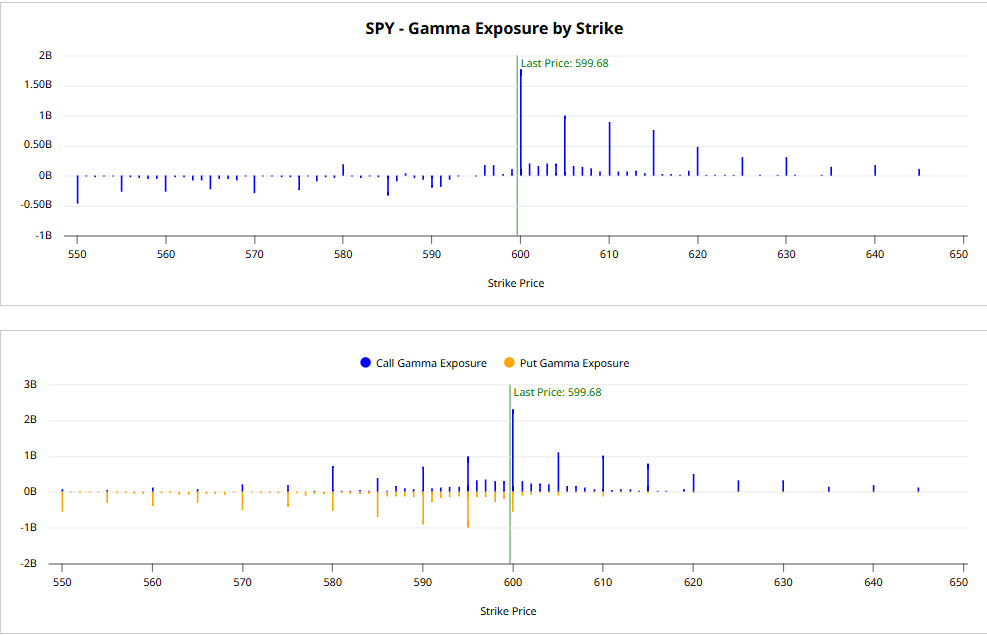Select the tallest bar at strike 600 in top chart
Screen dimensions: 987x635
(x=521, y=122)
